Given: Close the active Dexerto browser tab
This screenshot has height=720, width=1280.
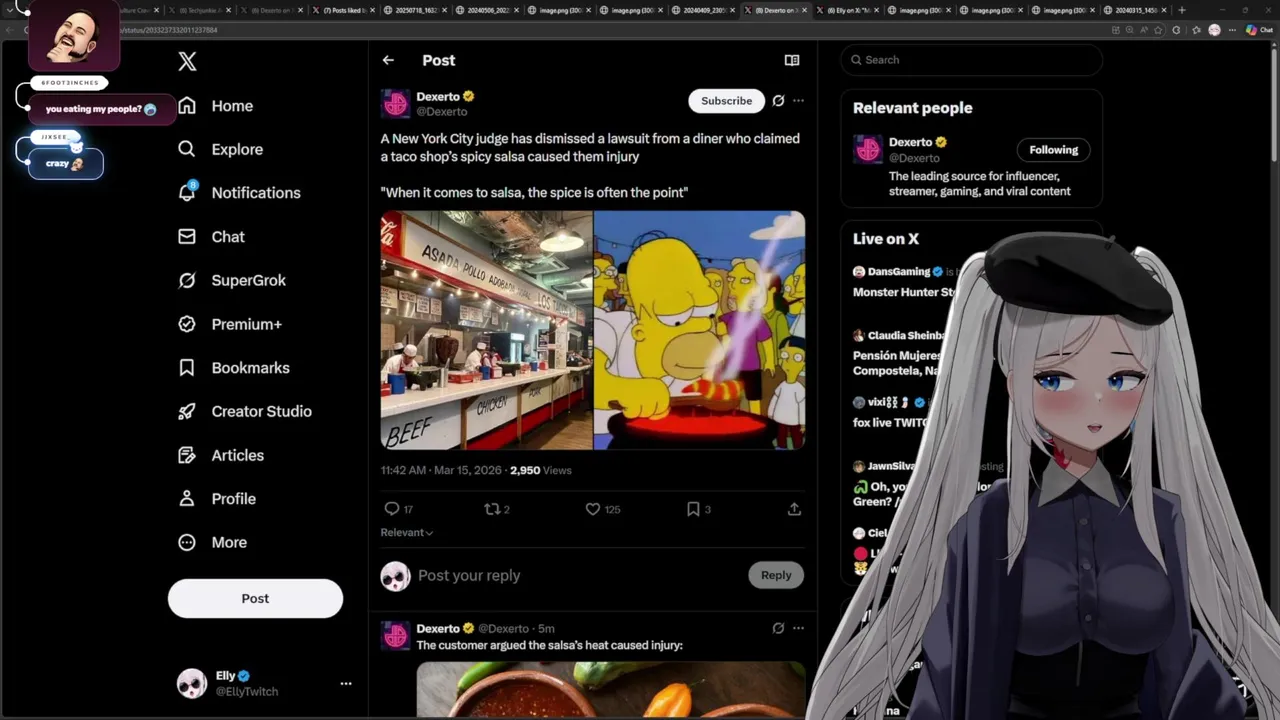Looking at the screenshot, I should [x=805, y=10].
